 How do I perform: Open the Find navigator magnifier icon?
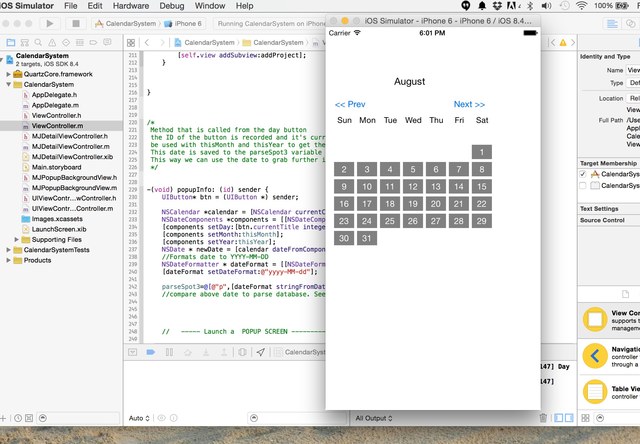(x=38, y=42)
